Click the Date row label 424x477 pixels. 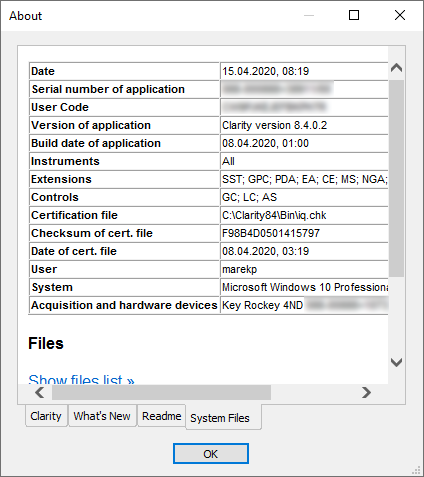click(x=43, y=71)
